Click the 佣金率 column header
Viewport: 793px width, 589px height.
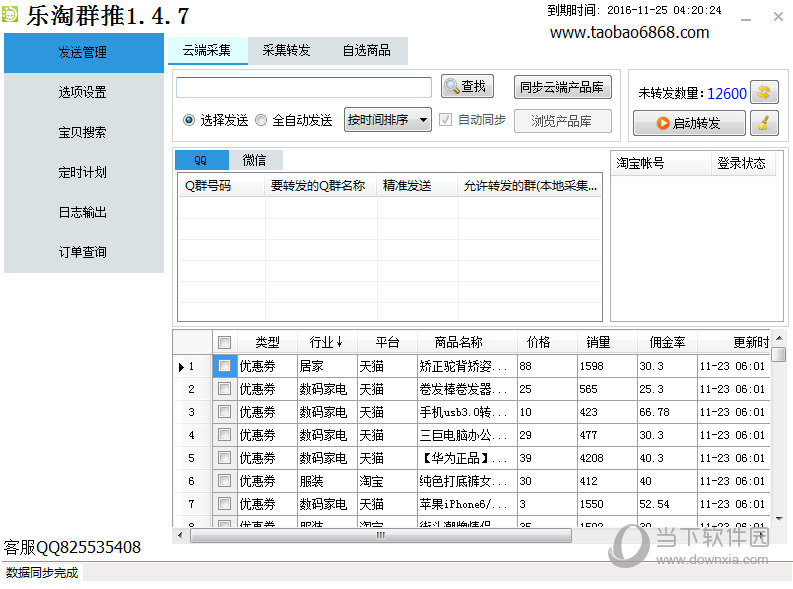click(668, 342)
